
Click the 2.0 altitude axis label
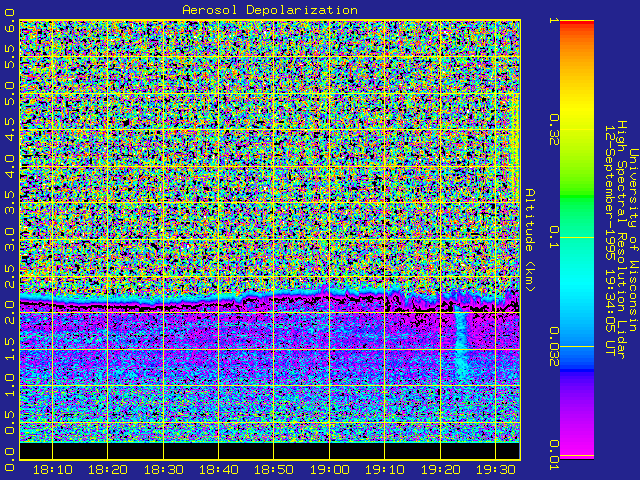[9, 313]
